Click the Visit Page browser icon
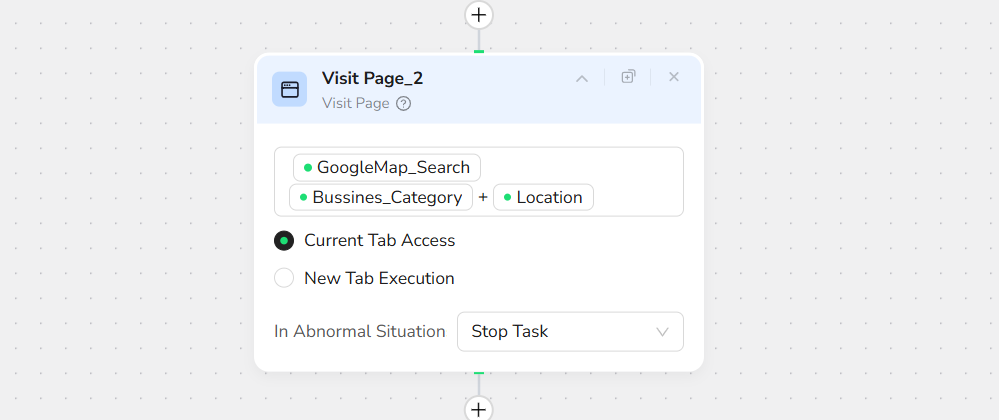The width and height of the screenshot is (999, 420). pyautogui.click(x=290, y=89)
